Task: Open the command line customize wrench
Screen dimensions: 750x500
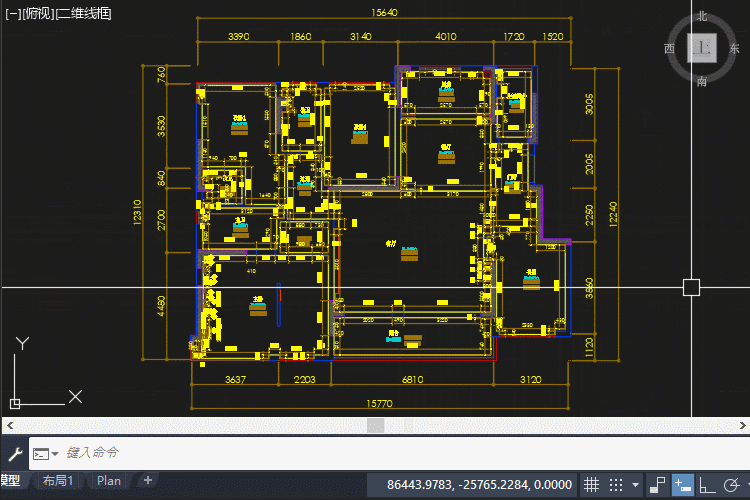Action: [x=15, y=453]
